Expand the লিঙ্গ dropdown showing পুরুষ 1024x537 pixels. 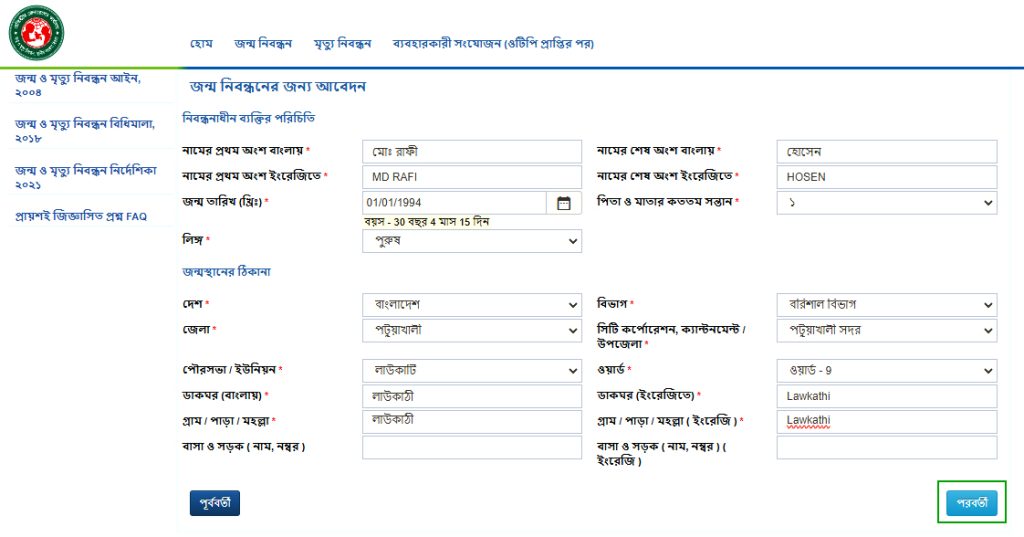pos(472,241)
